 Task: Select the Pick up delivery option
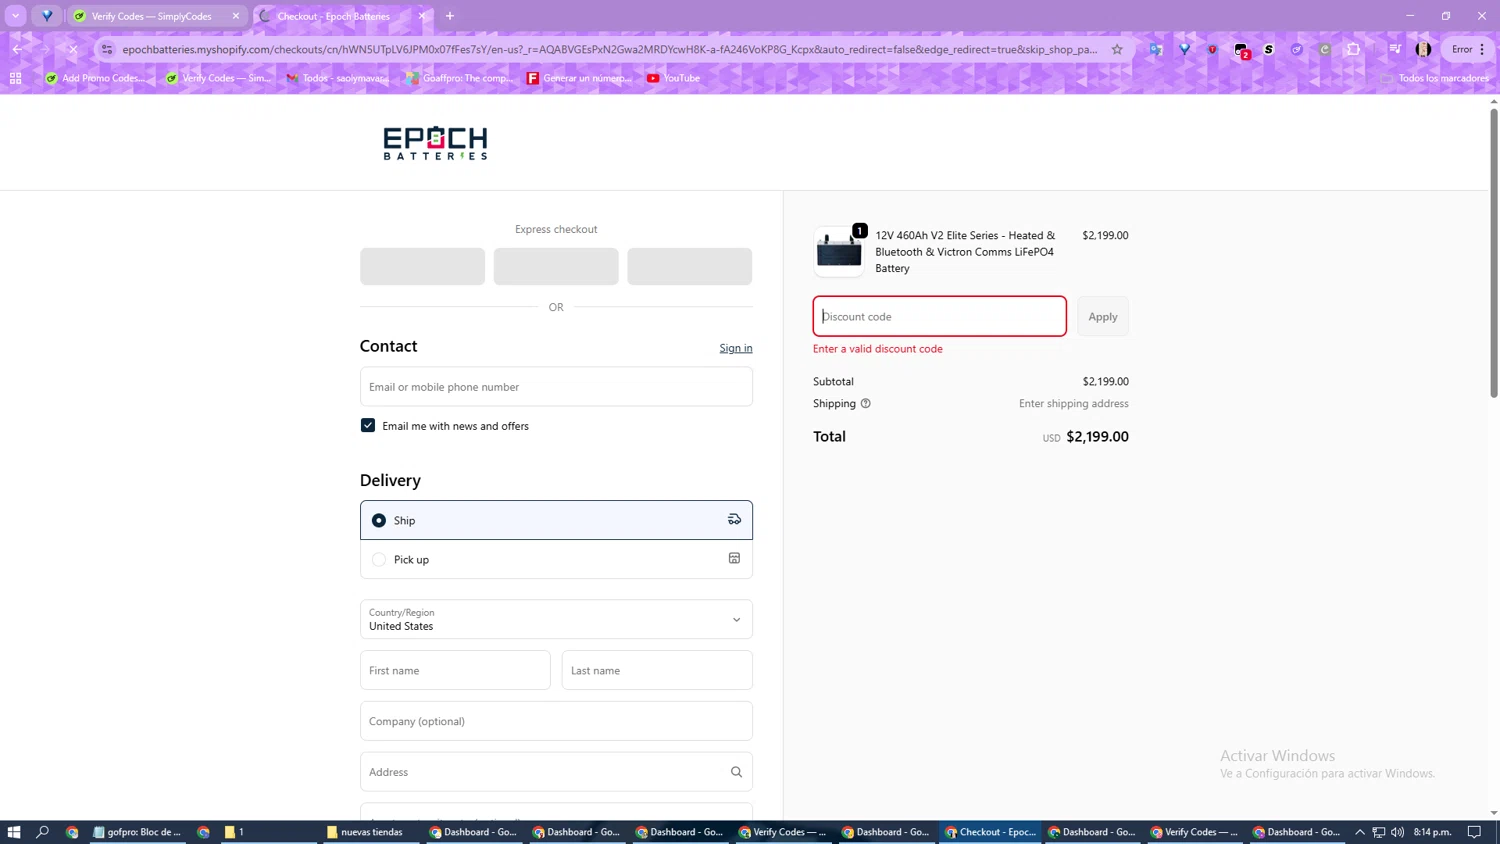click(379, 559)
